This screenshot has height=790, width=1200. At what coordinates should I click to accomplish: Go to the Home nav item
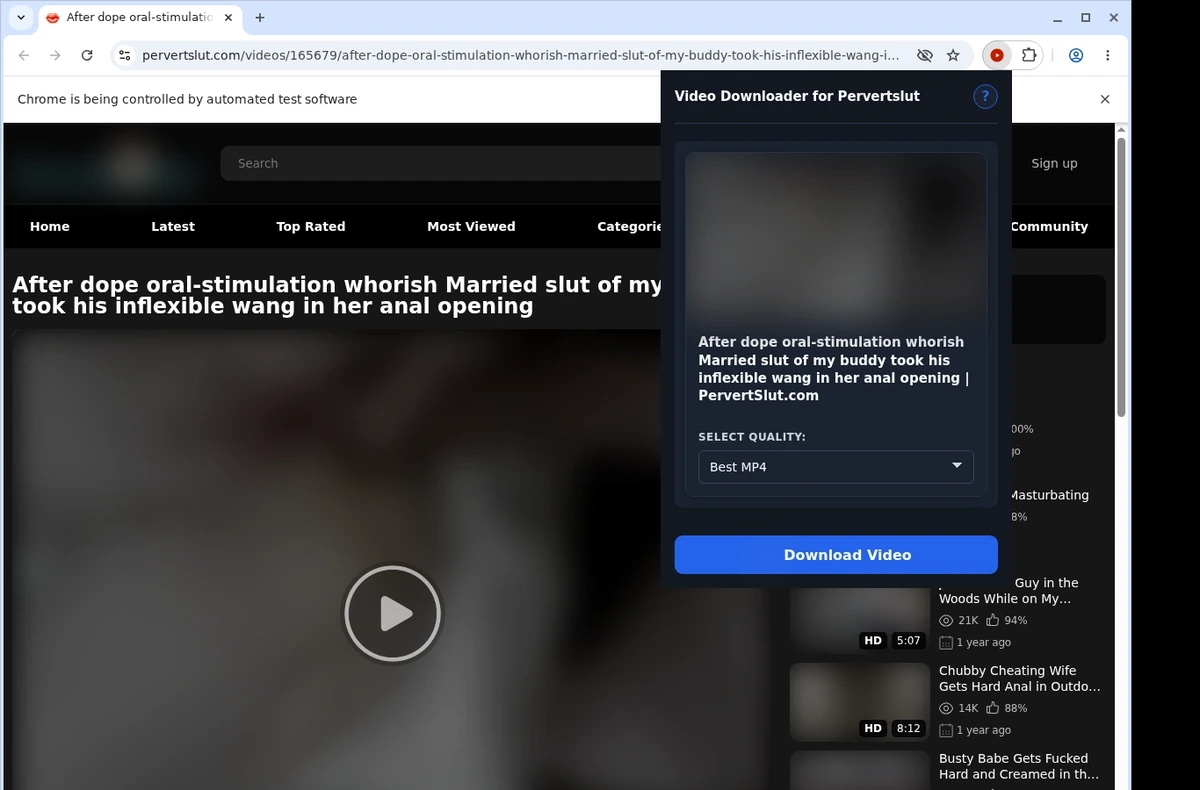point(50,227)
